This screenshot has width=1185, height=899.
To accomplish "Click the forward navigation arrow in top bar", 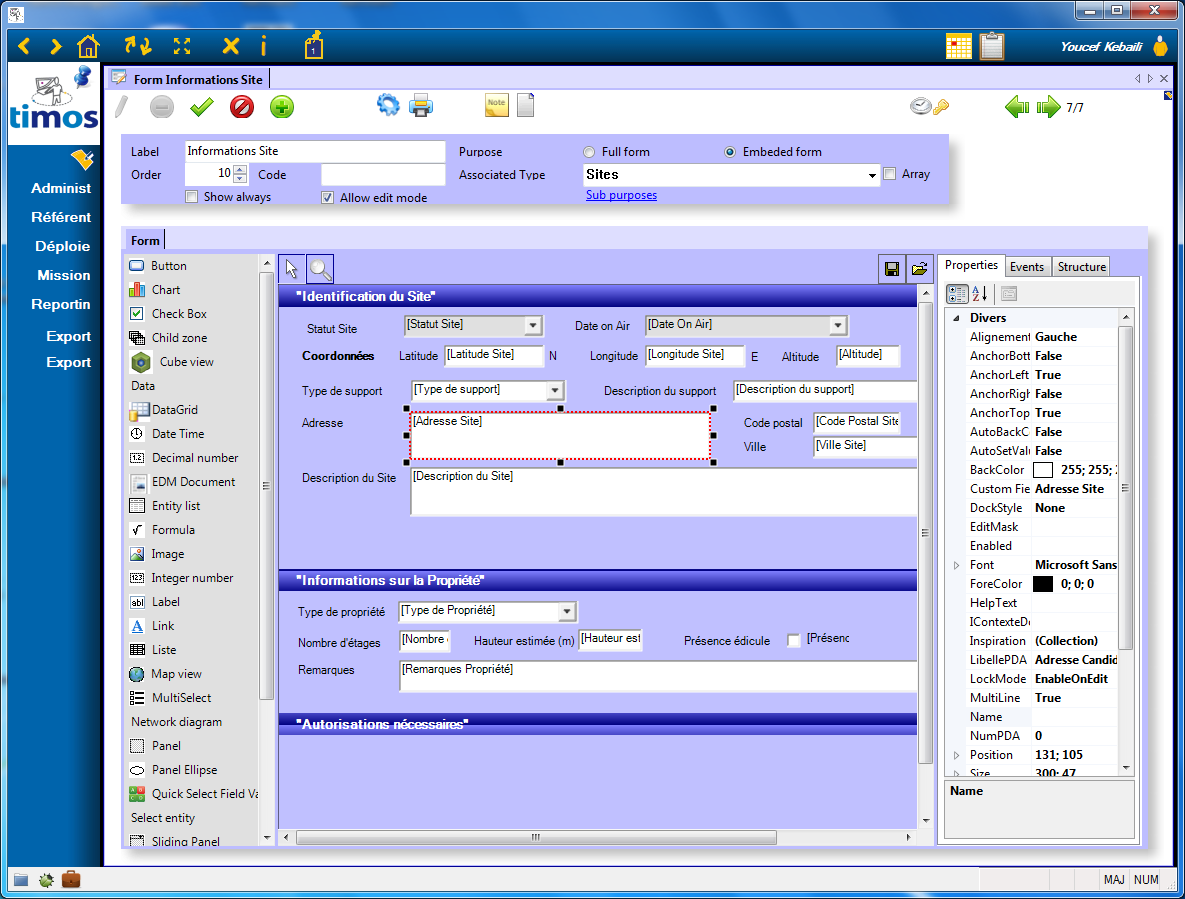I will coord(55,47).
